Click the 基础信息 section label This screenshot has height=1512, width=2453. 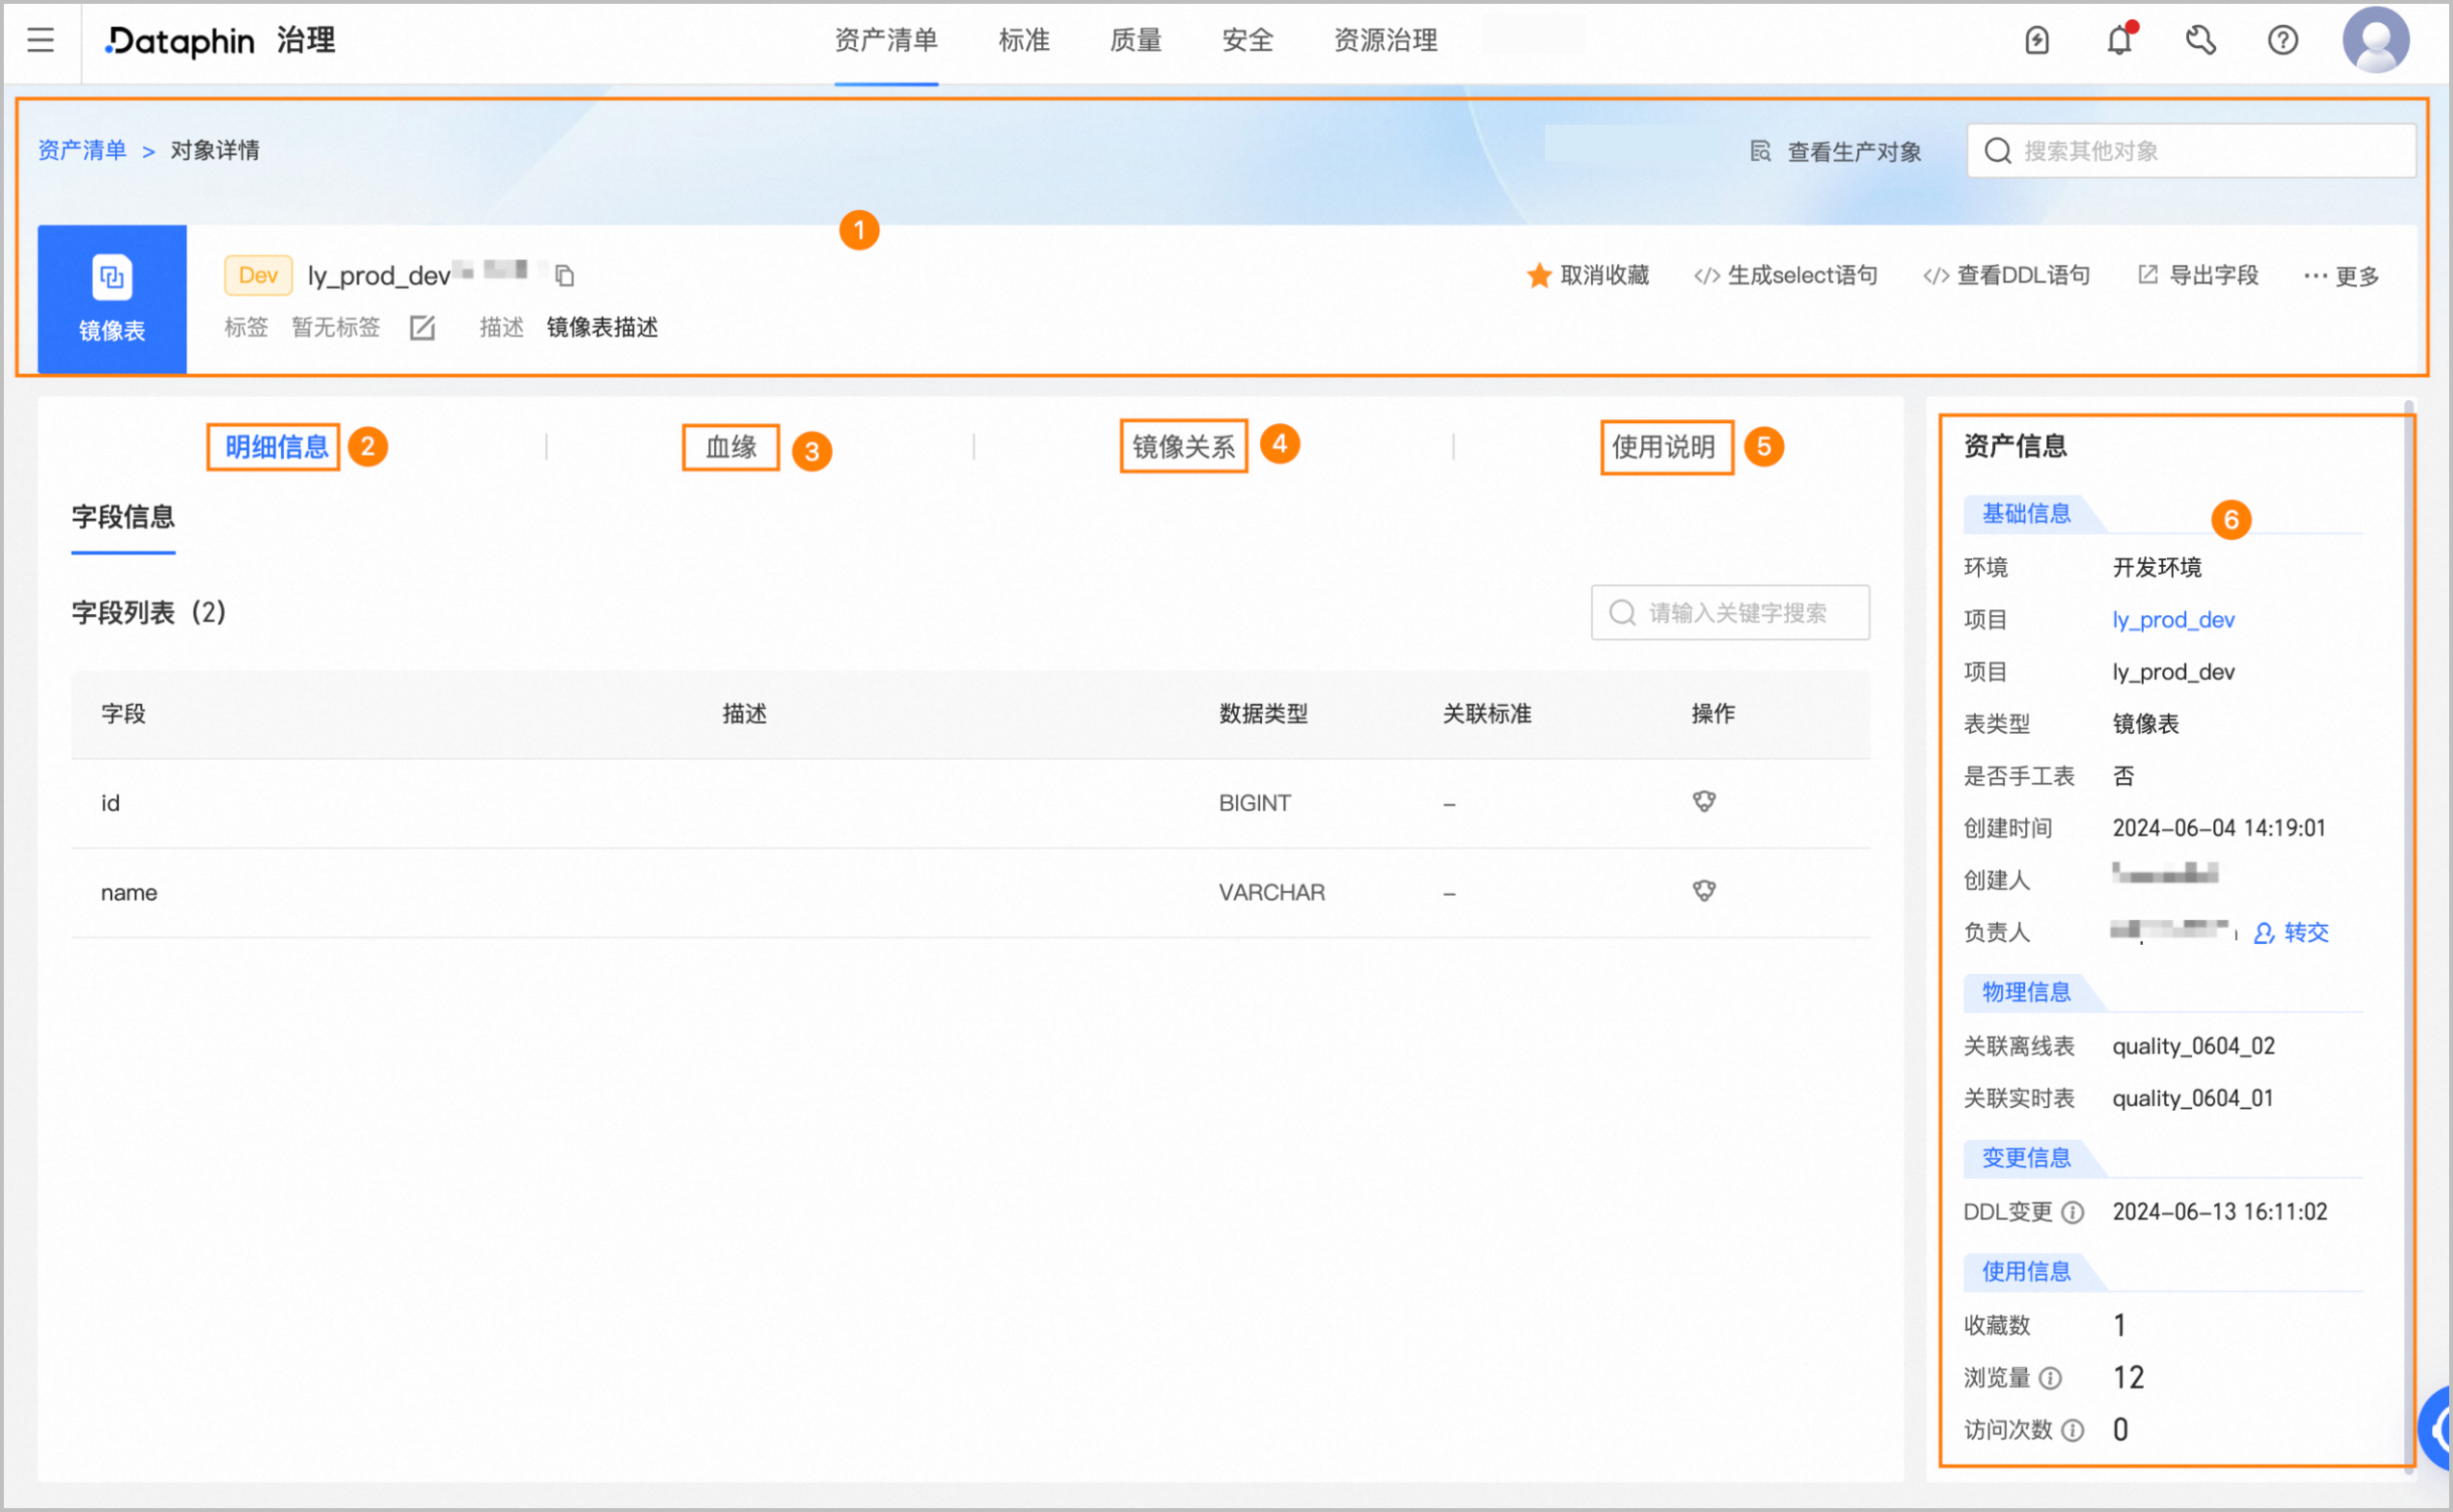(2026, 514)
